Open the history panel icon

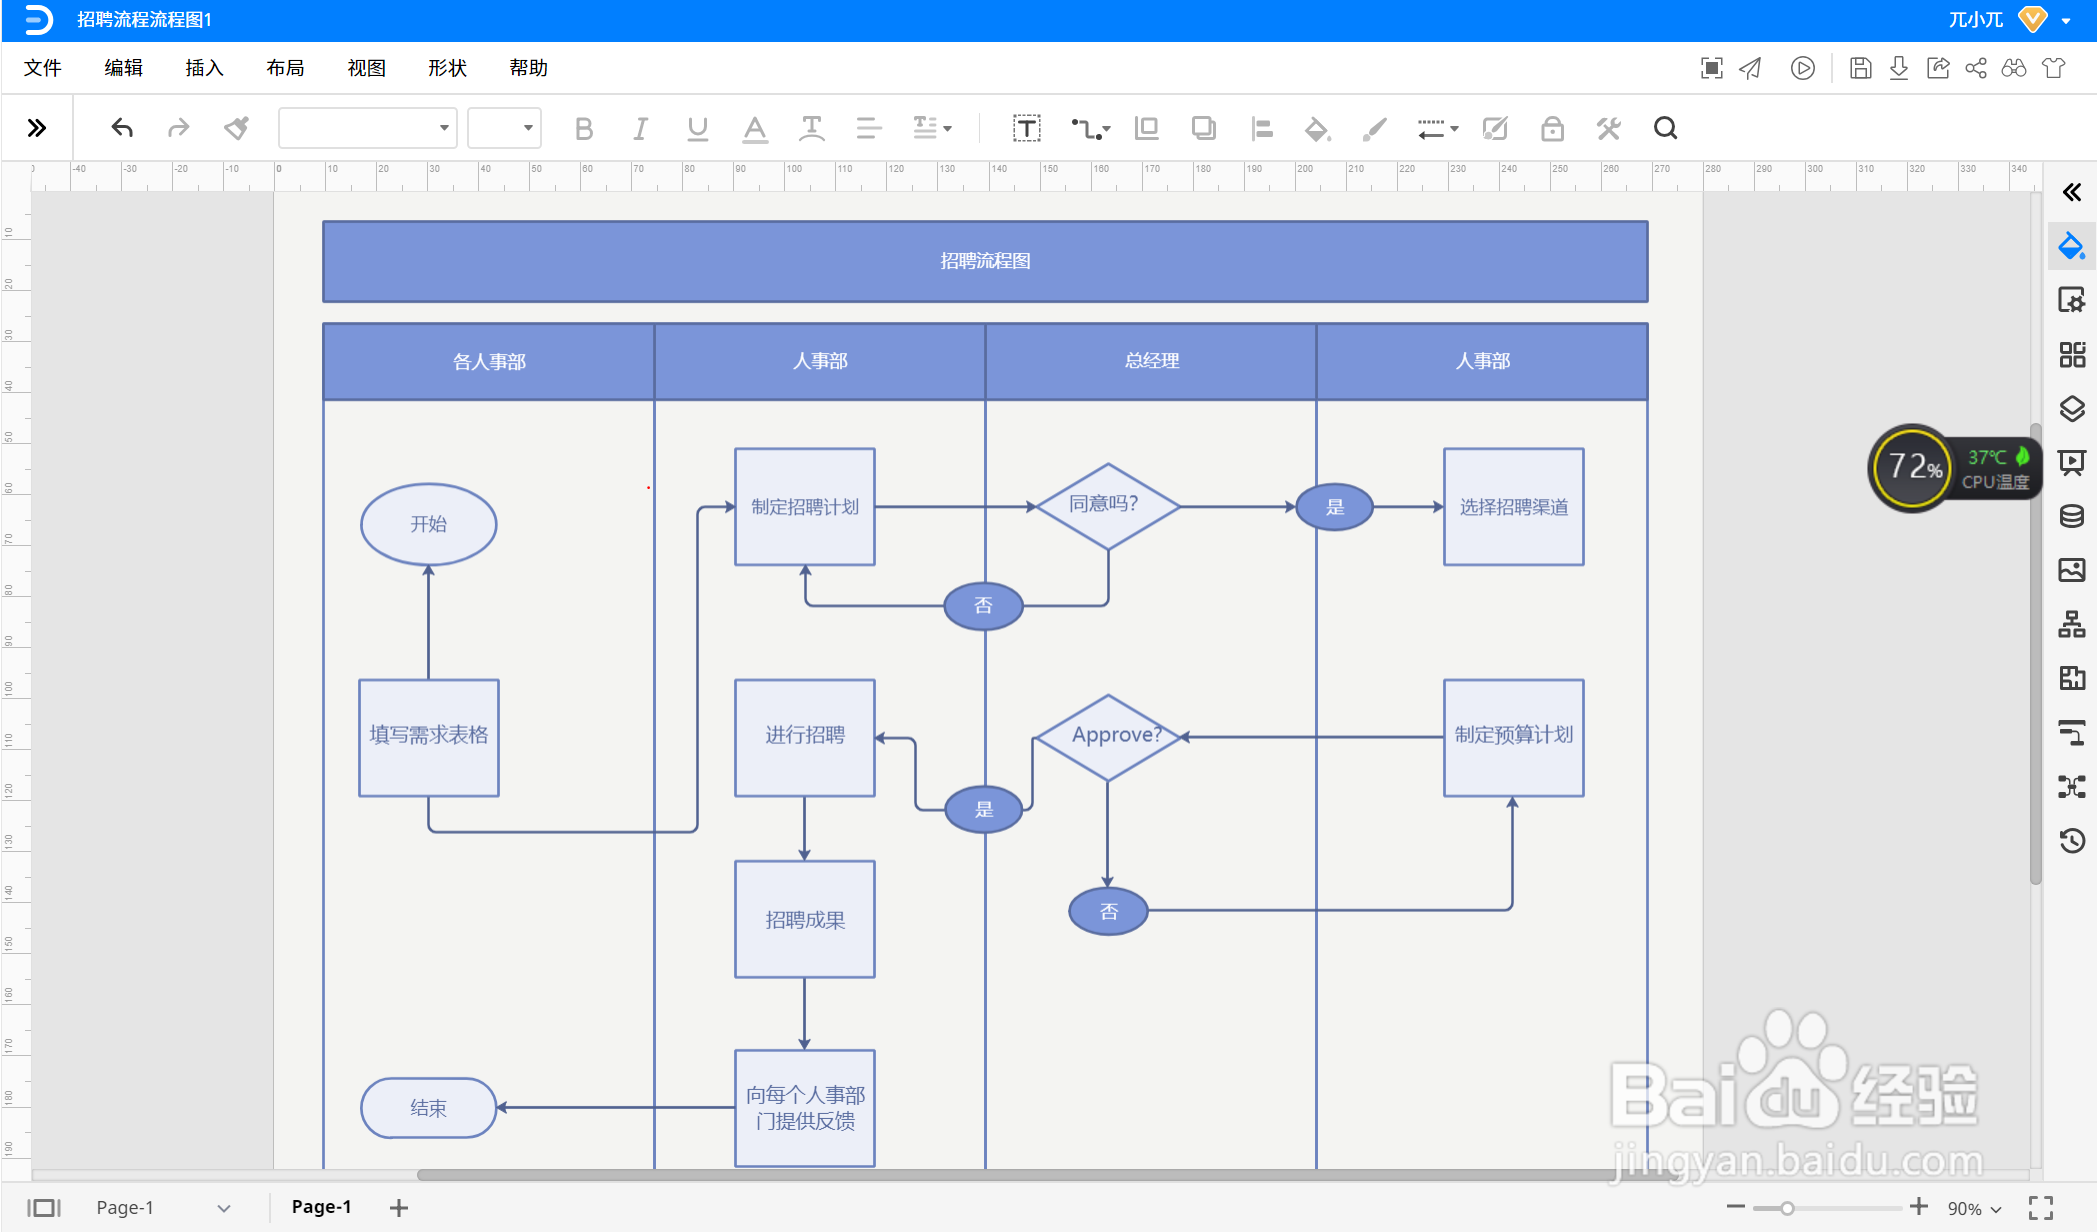click(2071, 840)
